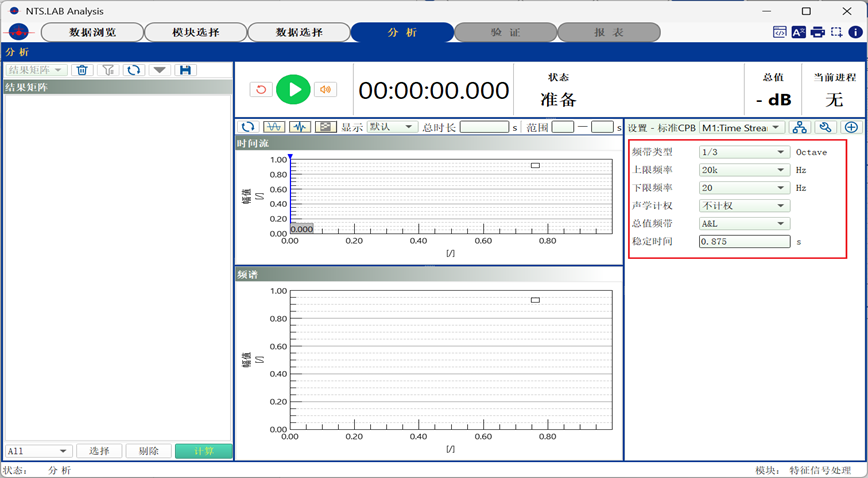Click the trash delete icon in results toolbar
868x478 pixels.
coord(82,70)
